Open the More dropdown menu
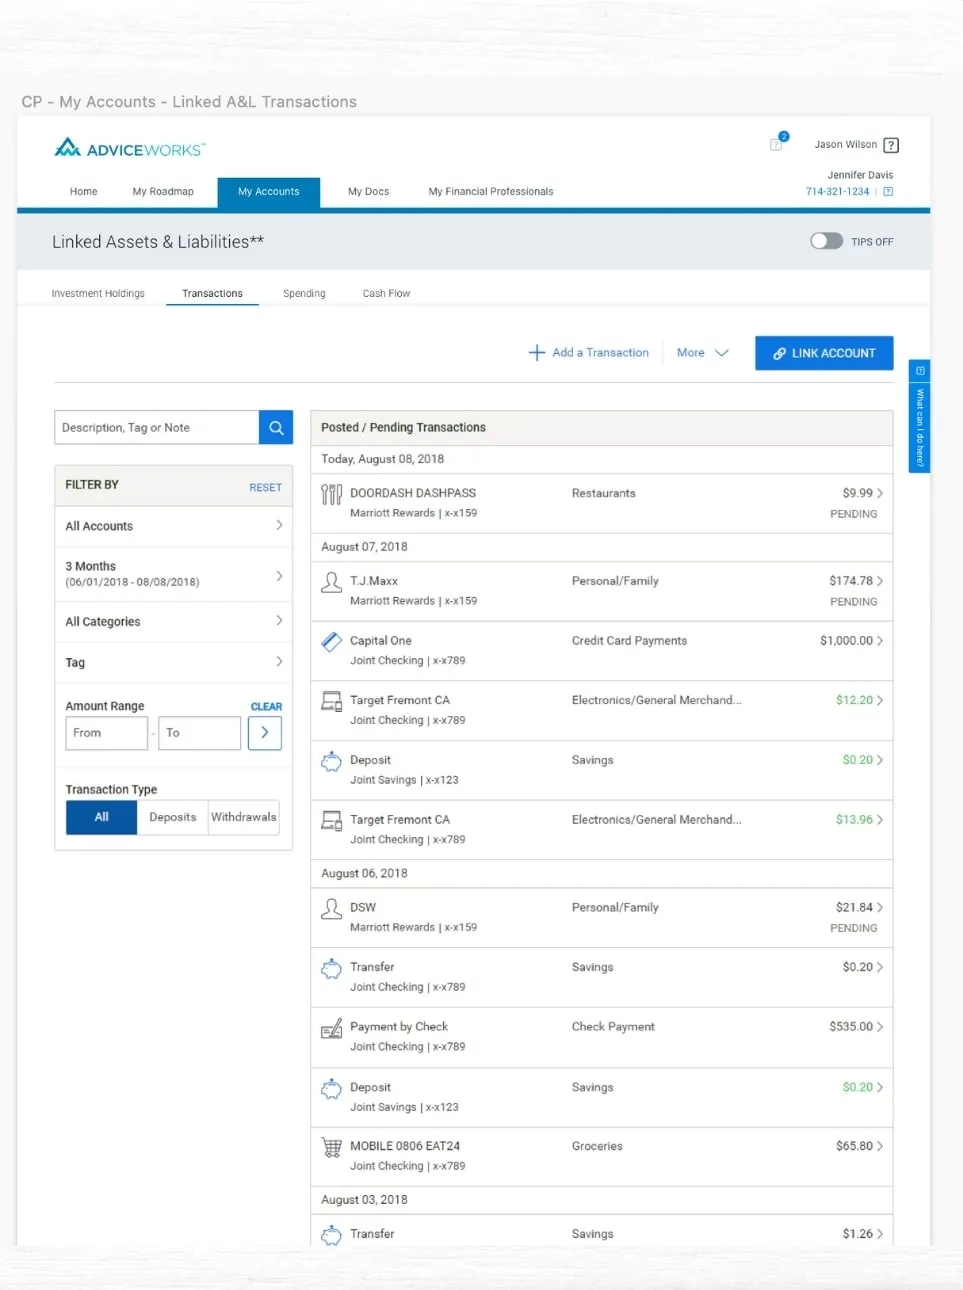Screen dimensions: 963x1290 tap(703, 353)
